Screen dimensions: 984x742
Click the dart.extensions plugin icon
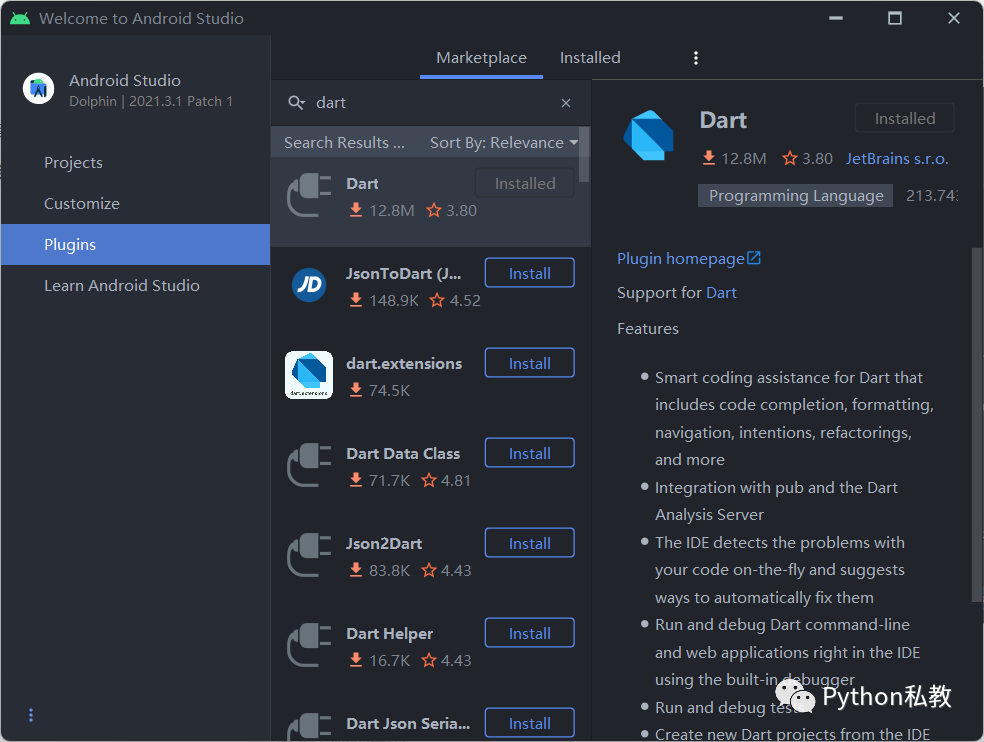[309, 375]
